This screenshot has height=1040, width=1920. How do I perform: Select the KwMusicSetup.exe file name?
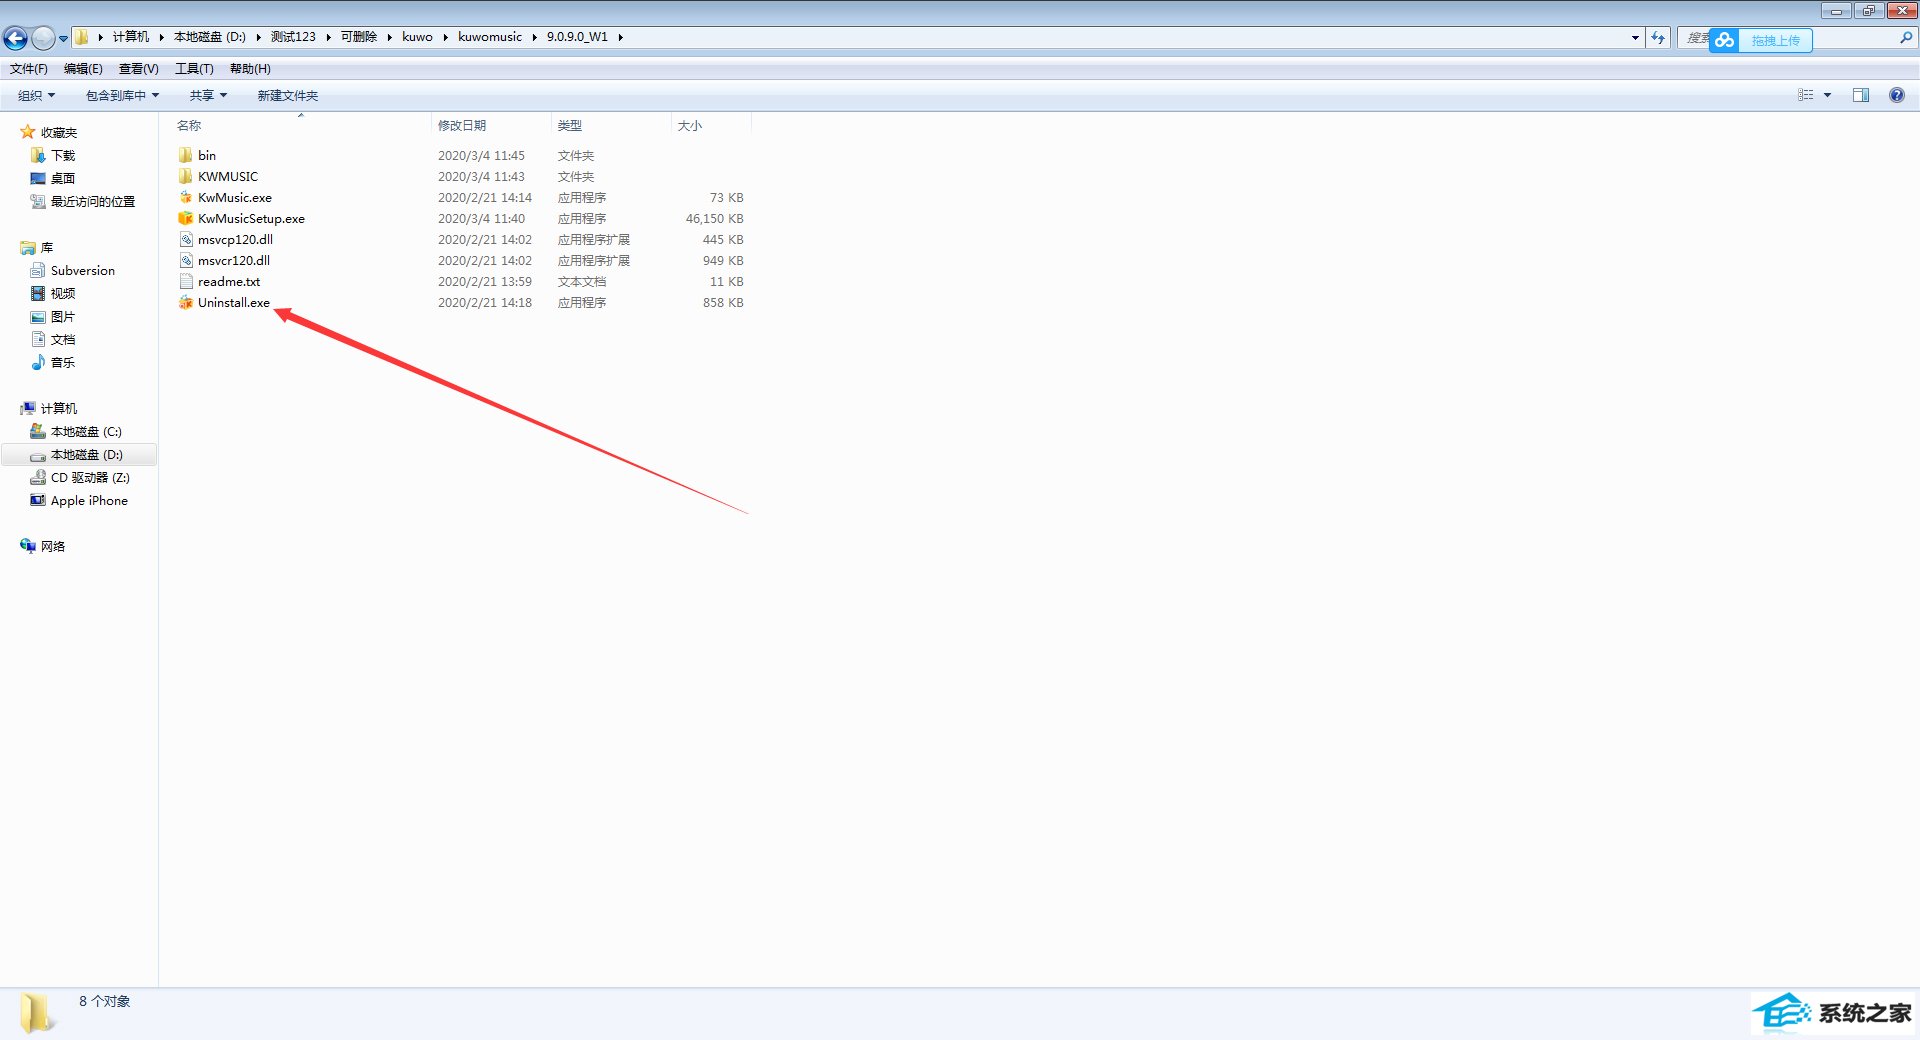click(x=251, y=218)
